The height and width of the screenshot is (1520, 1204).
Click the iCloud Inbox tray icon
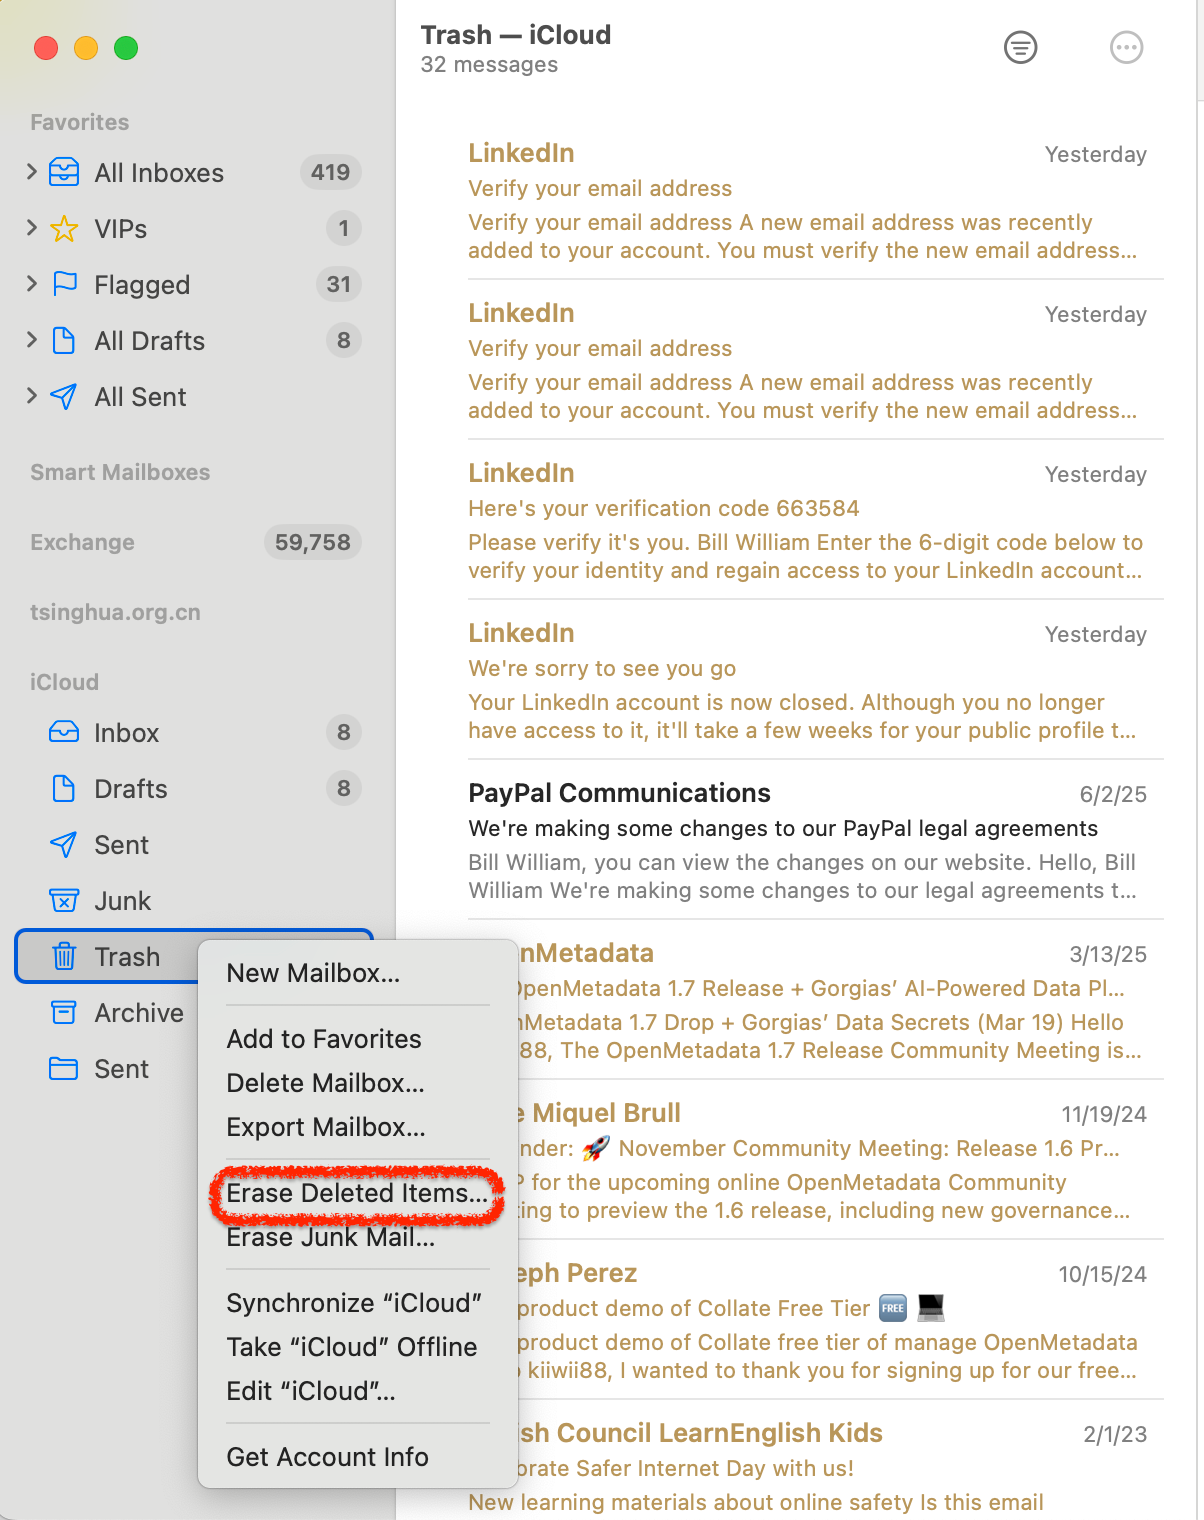pos(64,732)
